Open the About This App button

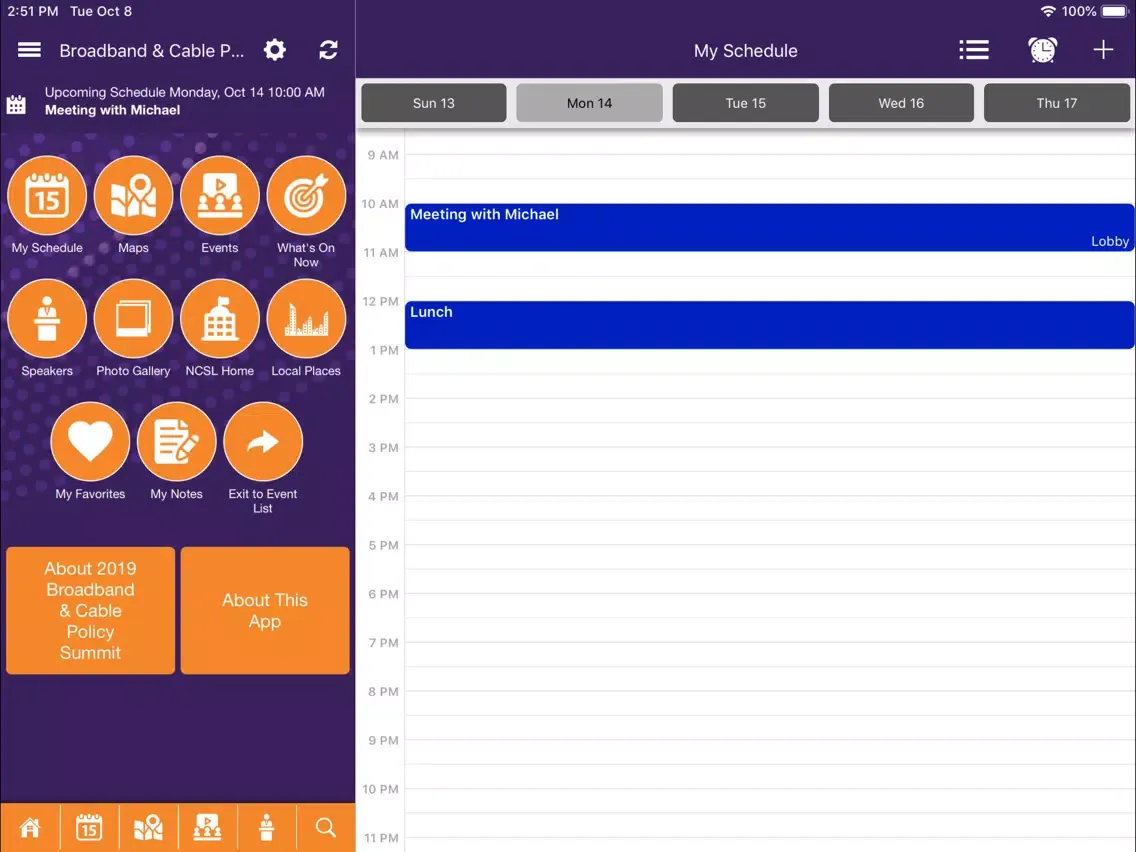click(265, 611)
